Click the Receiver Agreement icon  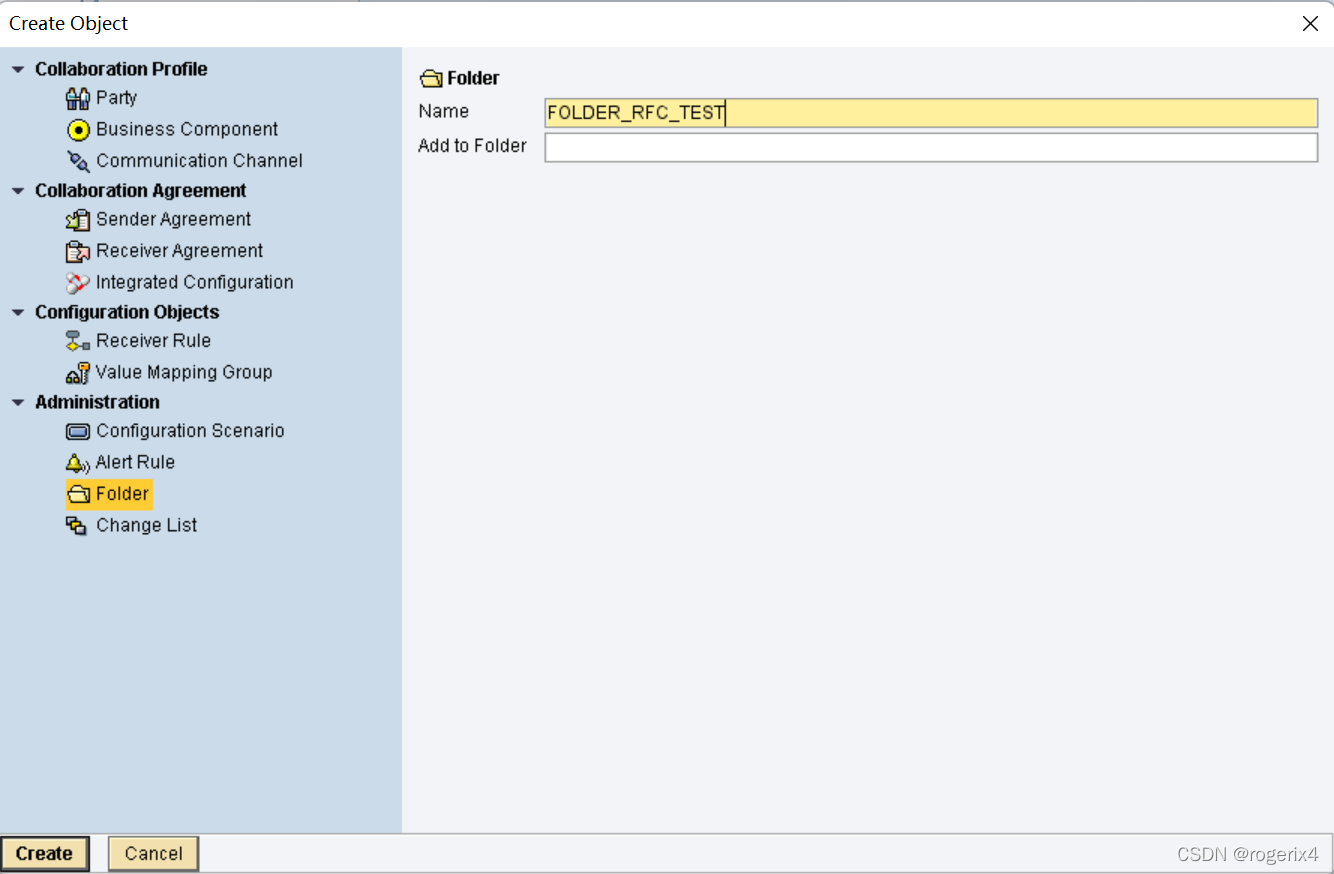click(x=78, y=251)
